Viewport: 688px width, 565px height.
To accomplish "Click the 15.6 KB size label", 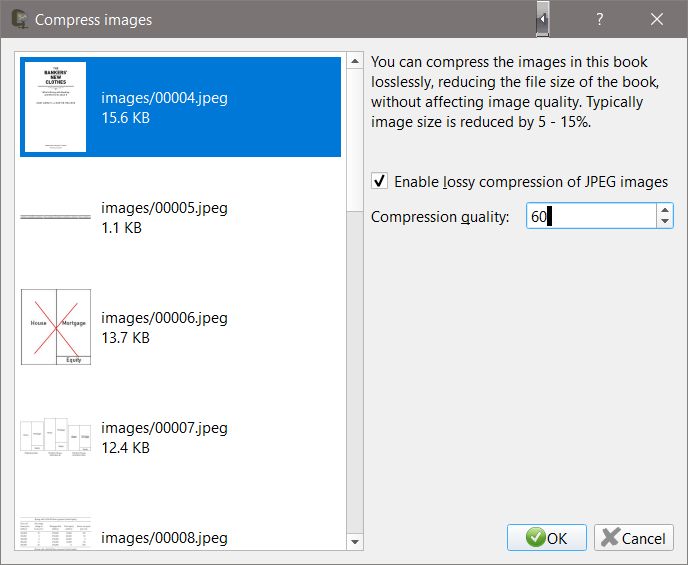I will point(125,118).
